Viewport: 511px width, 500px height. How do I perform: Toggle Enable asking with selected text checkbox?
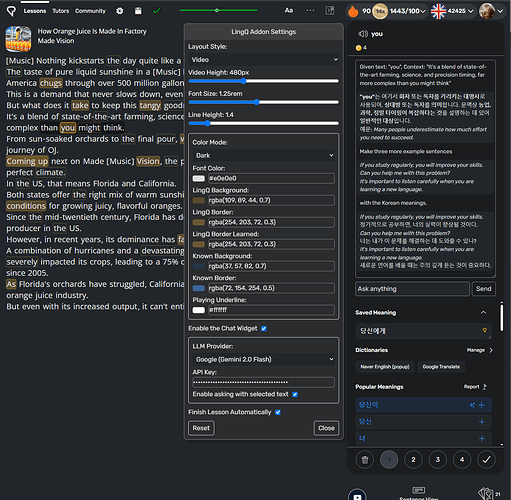tap(295, 394)
